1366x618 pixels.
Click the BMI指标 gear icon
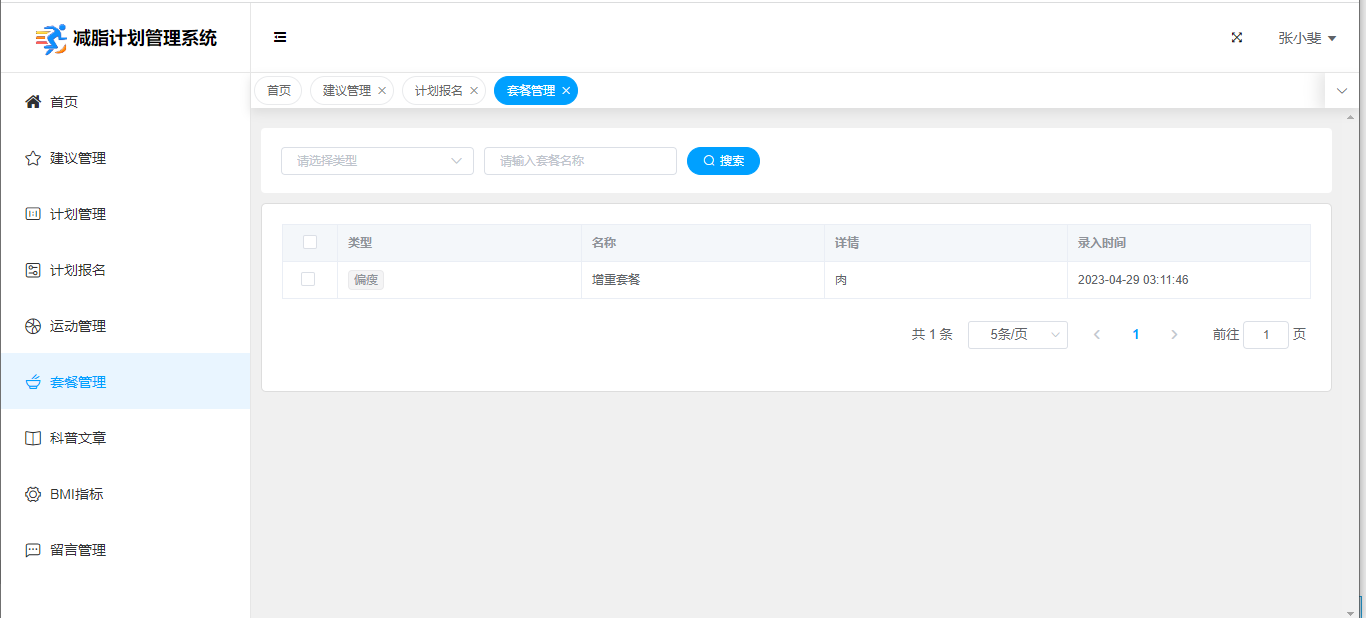tap(33, 494)
